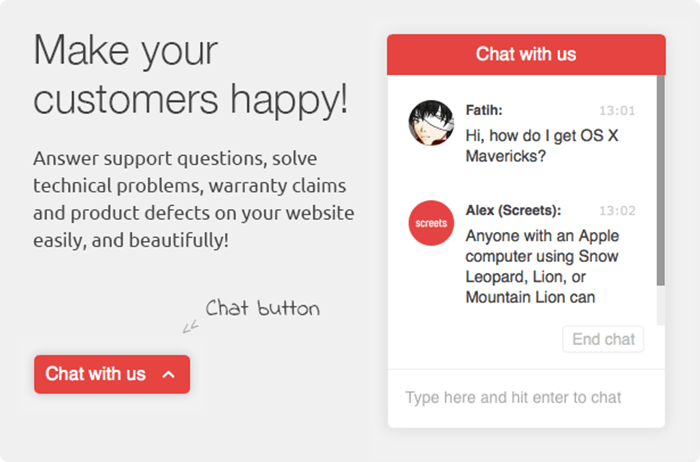Click Fatih's OS X Mavericks question
Screen dimensions: 700x462
(543, 145)
